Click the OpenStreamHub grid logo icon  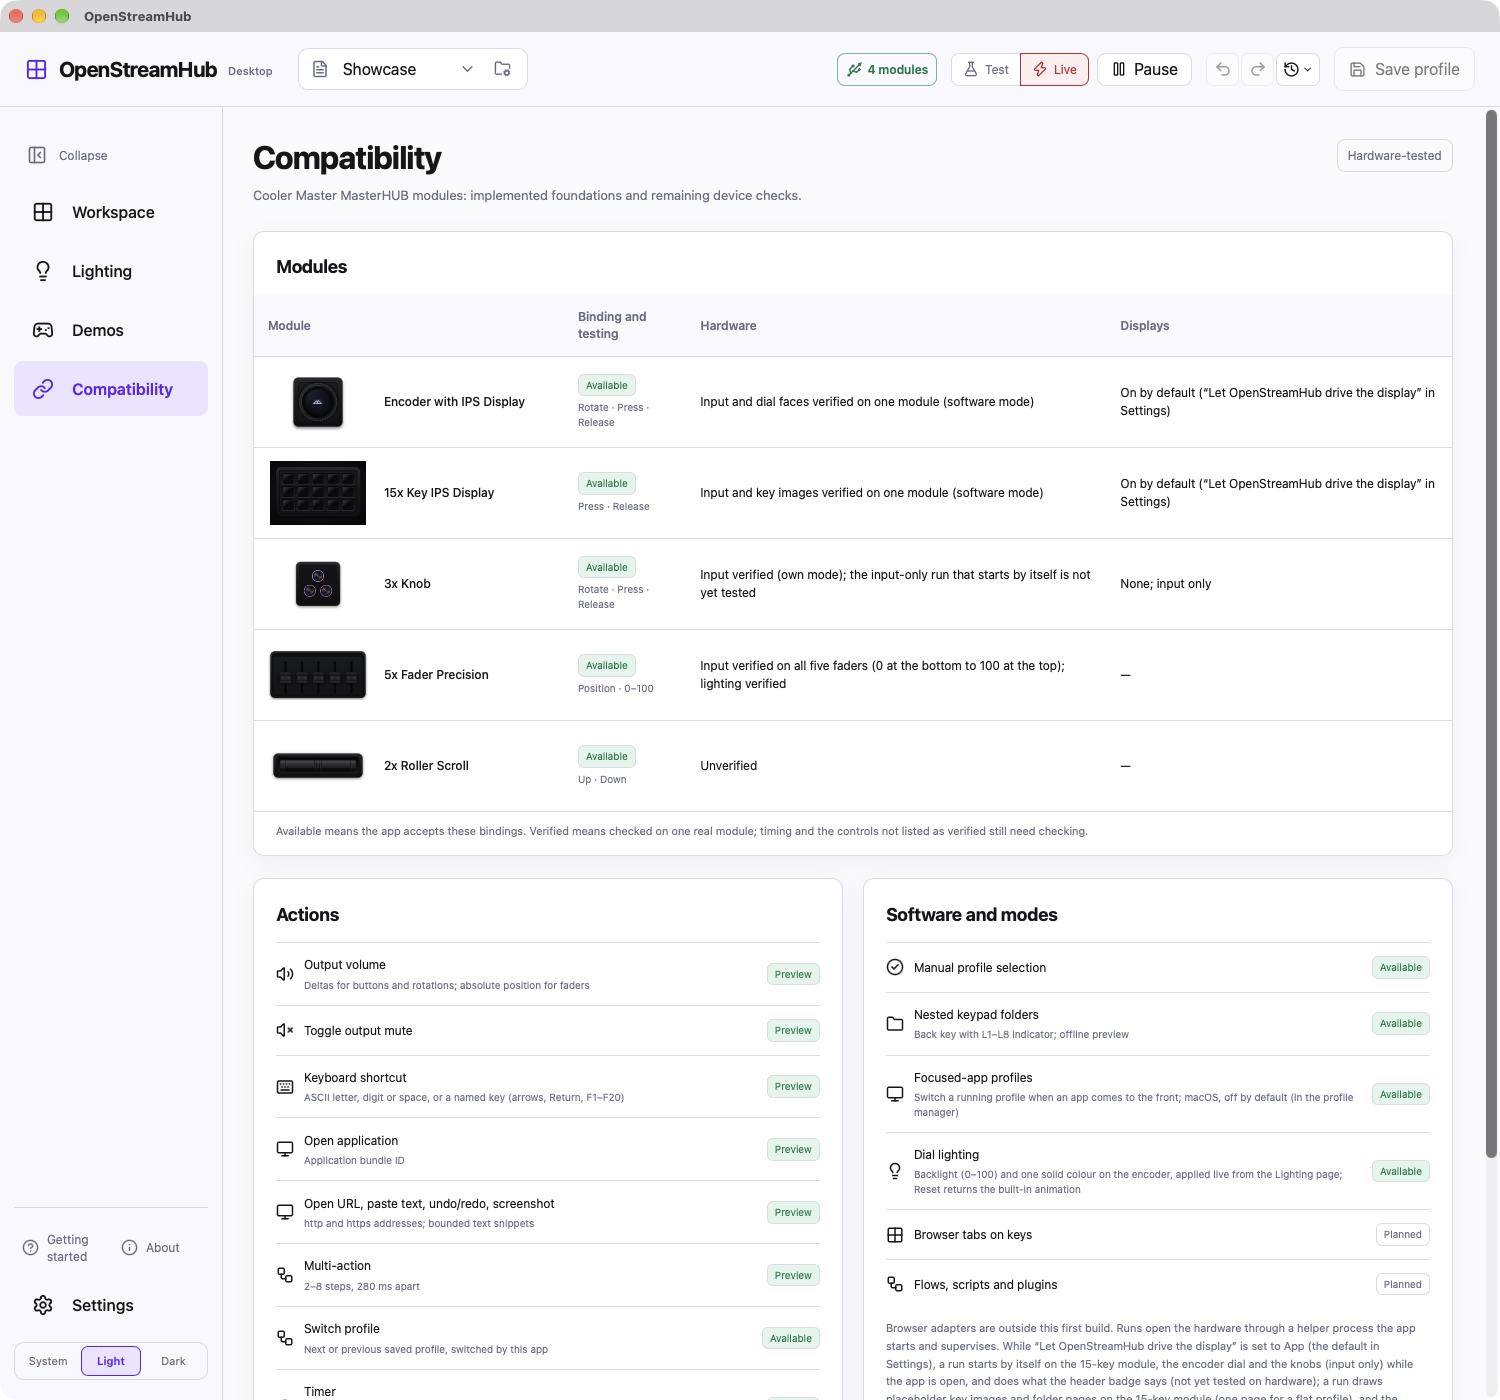click(x=36, y=69)
